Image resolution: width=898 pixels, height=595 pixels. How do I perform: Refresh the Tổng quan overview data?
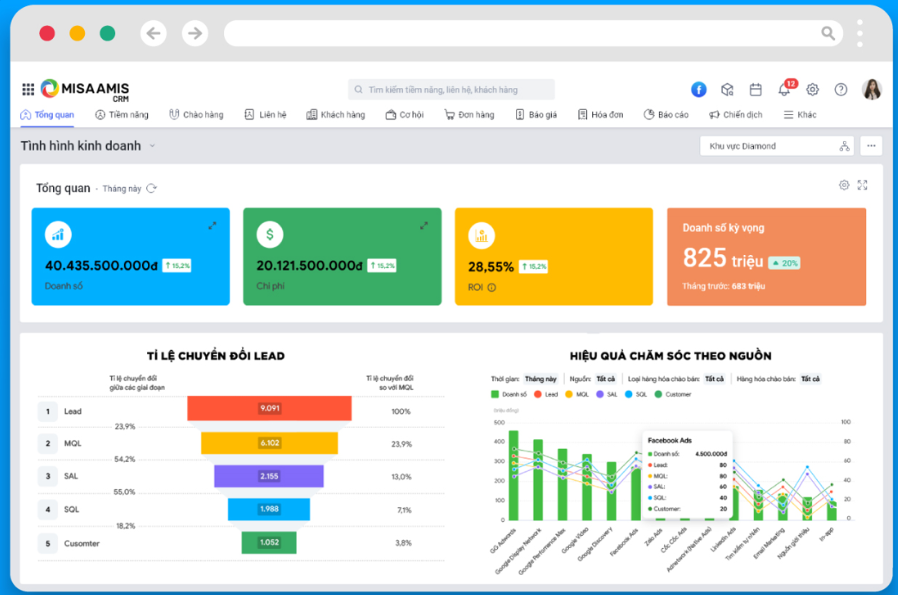point(151,188)
